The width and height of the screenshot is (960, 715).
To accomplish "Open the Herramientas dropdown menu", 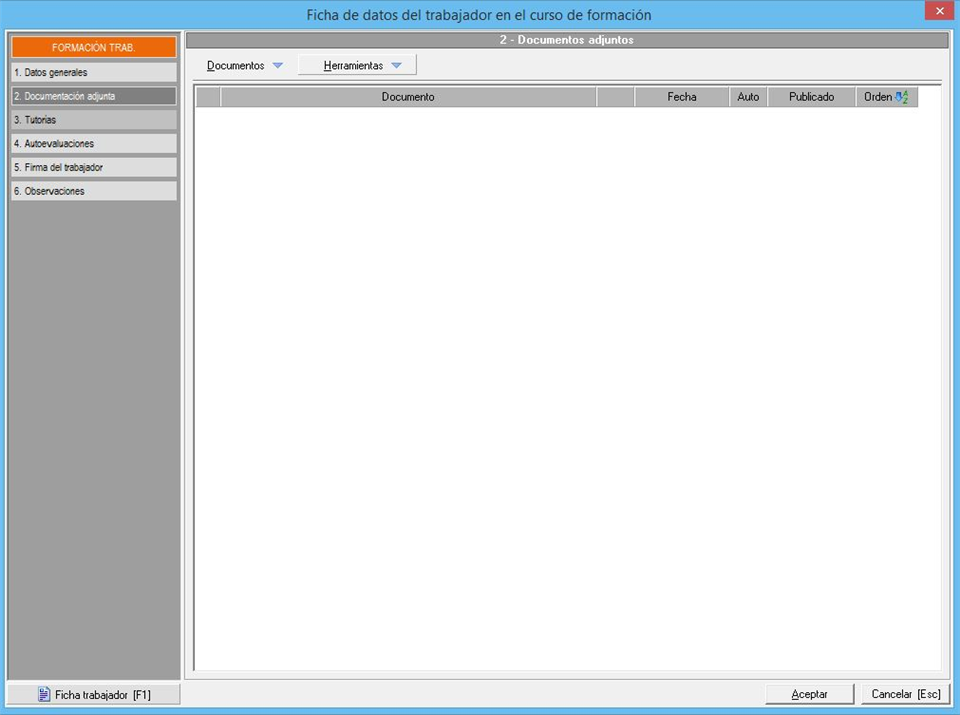I will (x=357, y=65).
